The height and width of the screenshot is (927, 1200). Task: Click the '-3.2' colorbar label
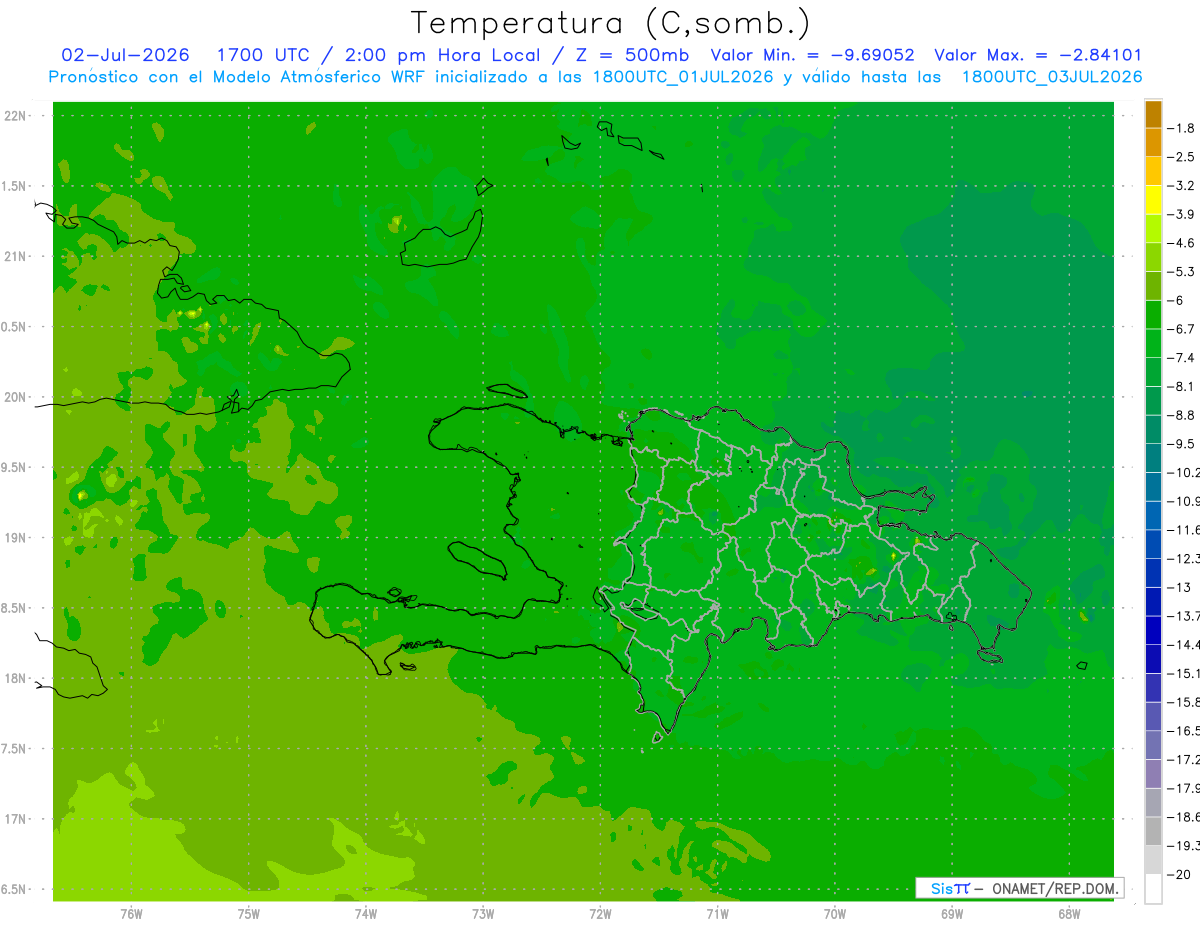click(x=1181, y=186)
